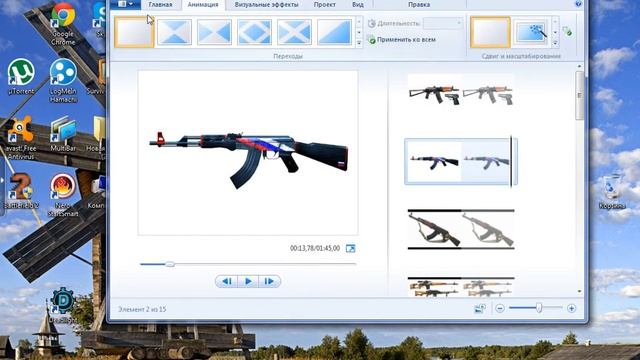The height and width of the screenshot is (360, 640).
Task: Launch LogMeIn Hamachi from the desktop
Action: click(x=63, y=81)
